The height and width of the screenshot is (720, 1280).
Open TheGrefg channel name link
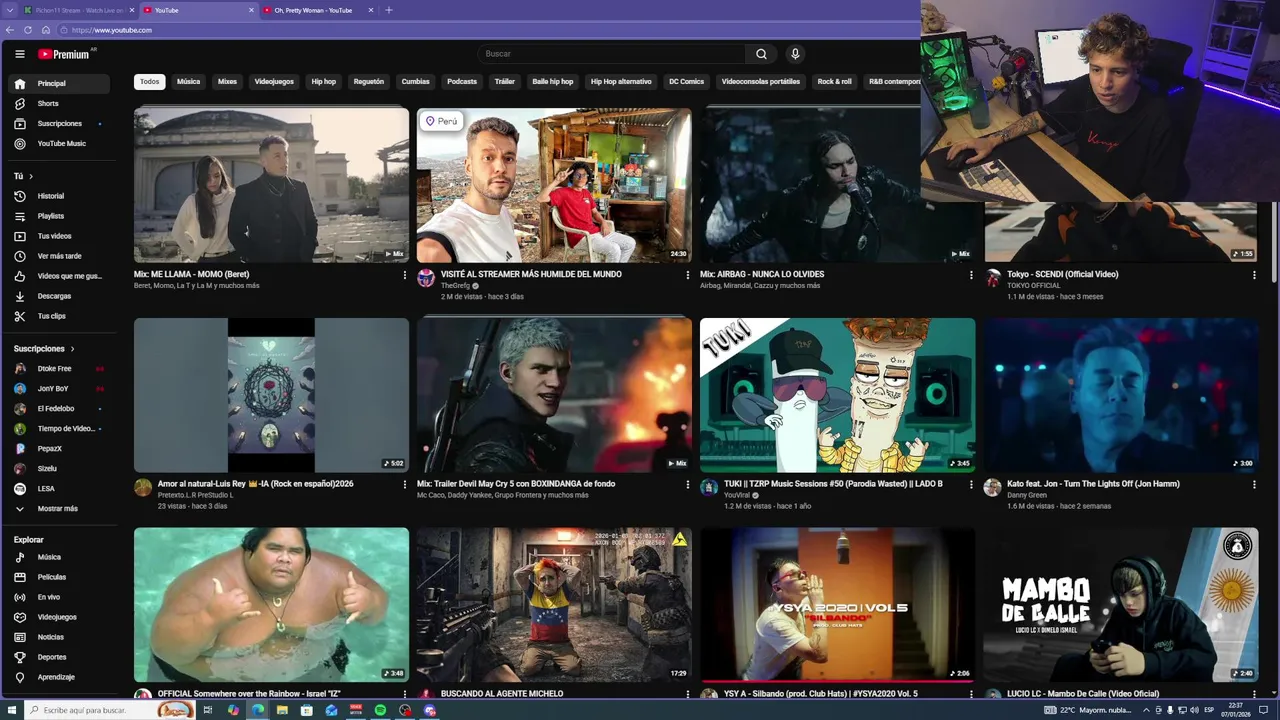coord(455,286)
